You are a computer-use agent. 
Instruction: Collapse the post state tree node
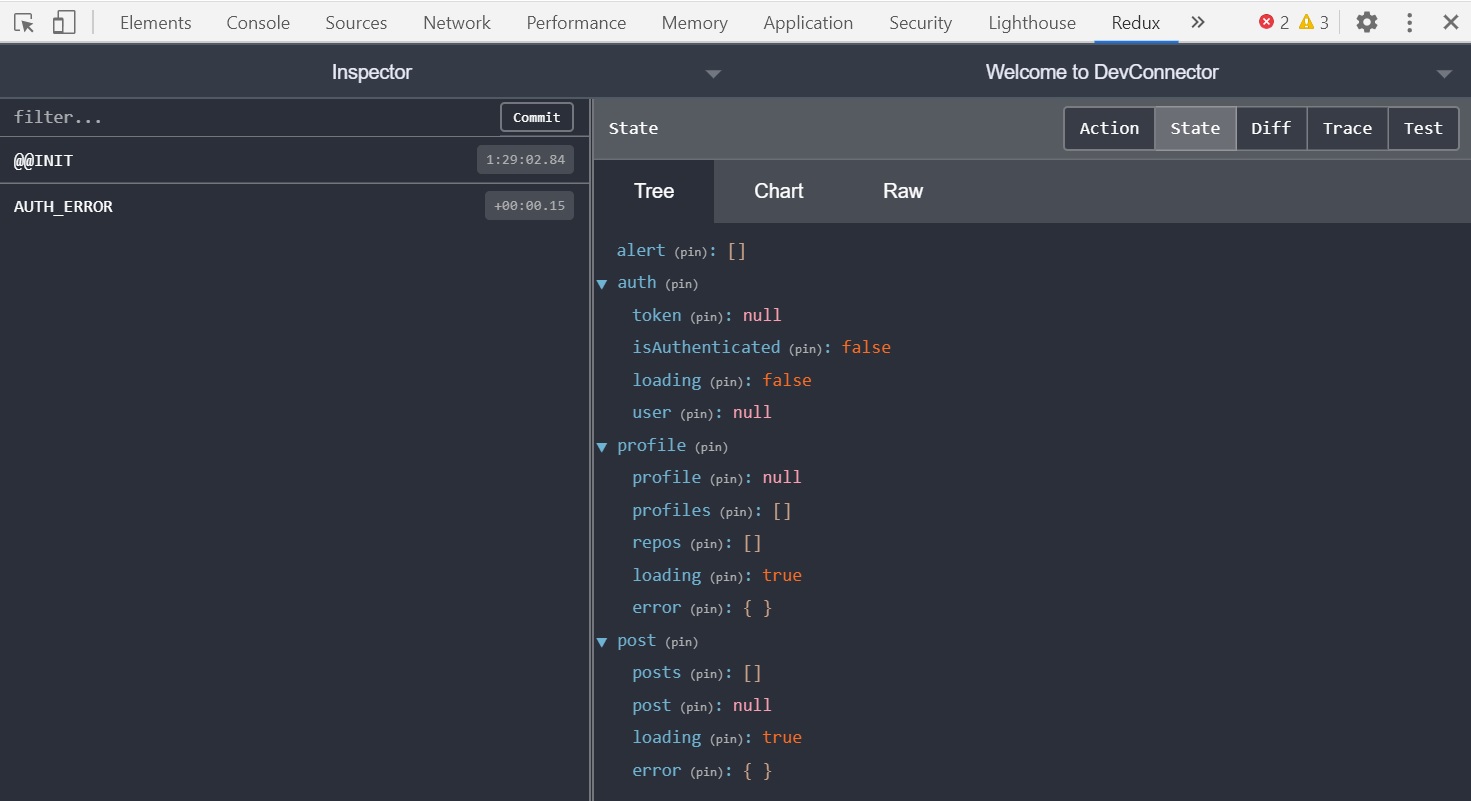pyautogui.click(x=602, y=642)
